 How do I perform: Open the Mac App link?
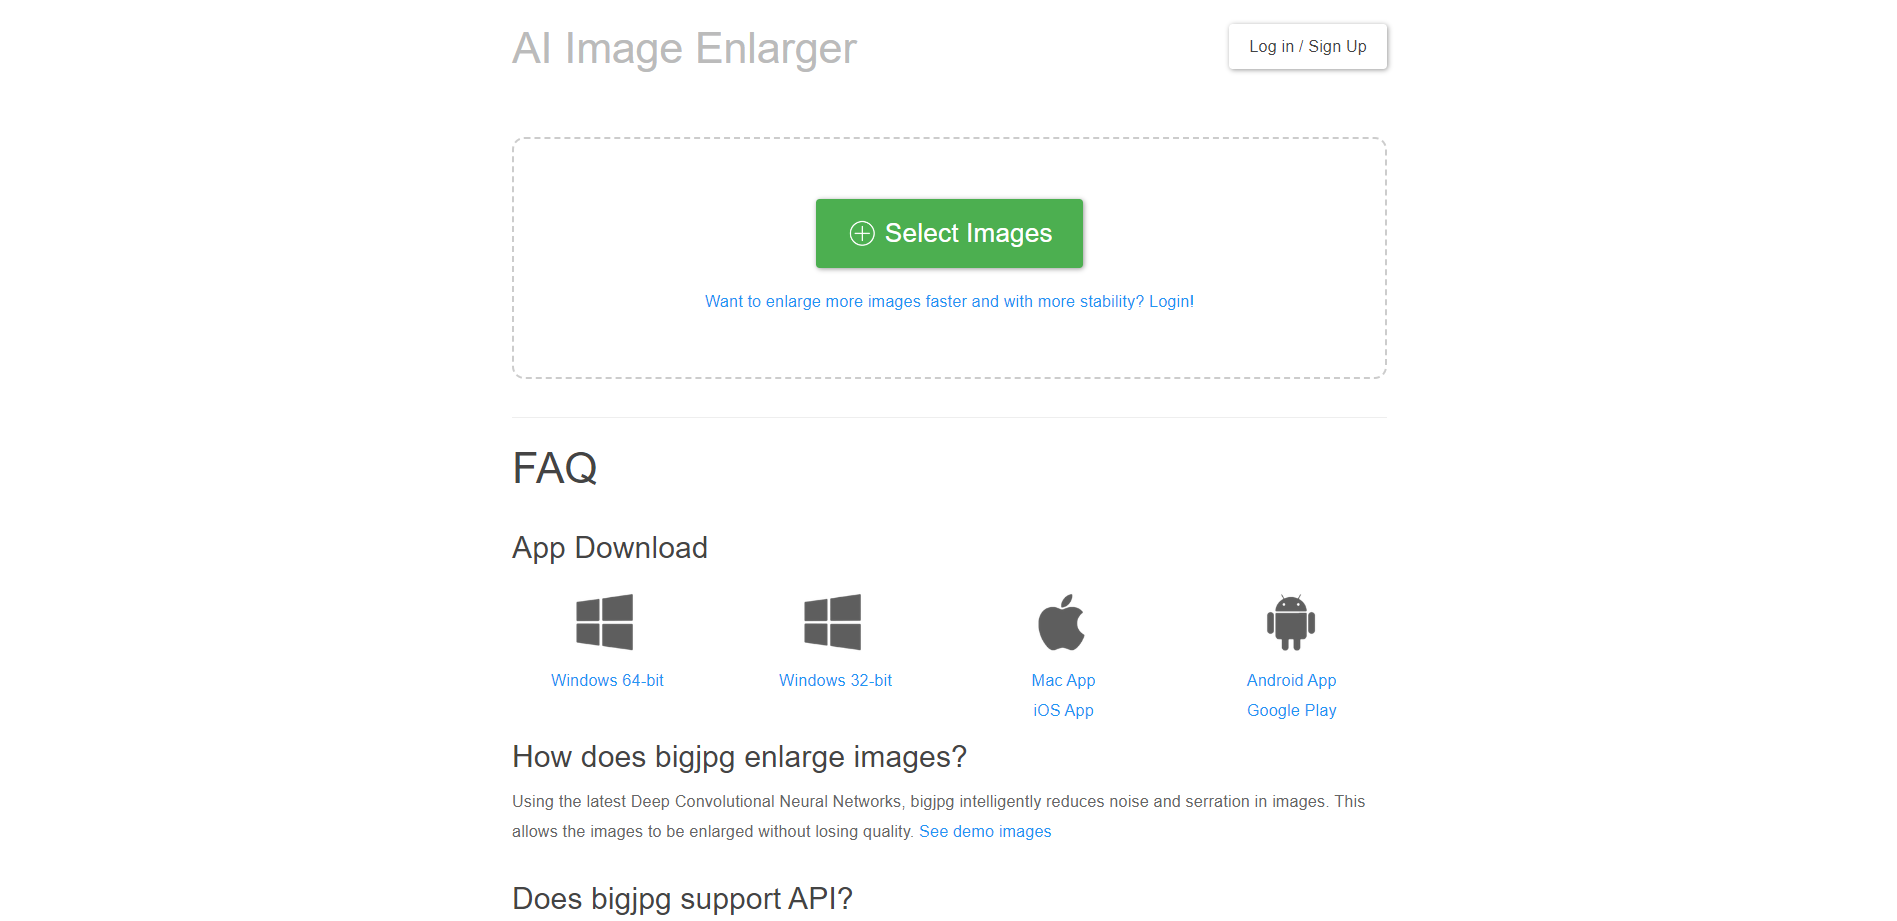[x=1063, y=680]
